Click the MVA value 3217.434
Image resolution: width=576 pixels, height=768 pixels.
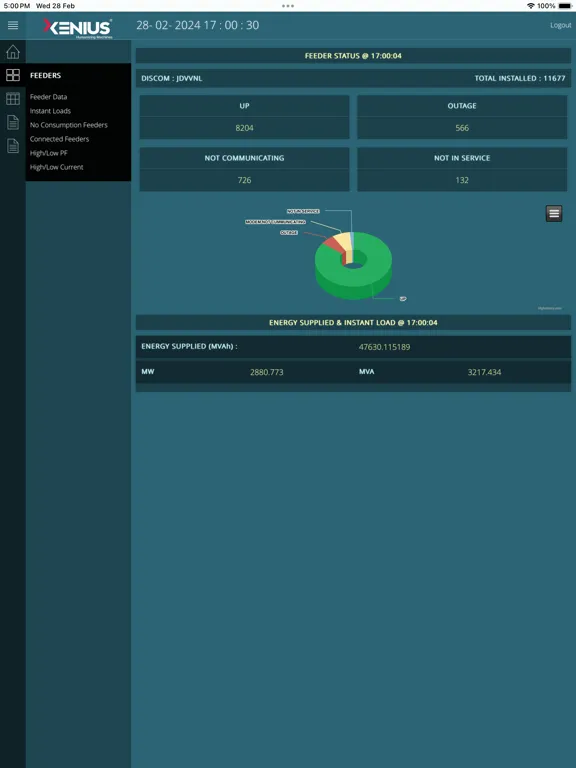484,372
